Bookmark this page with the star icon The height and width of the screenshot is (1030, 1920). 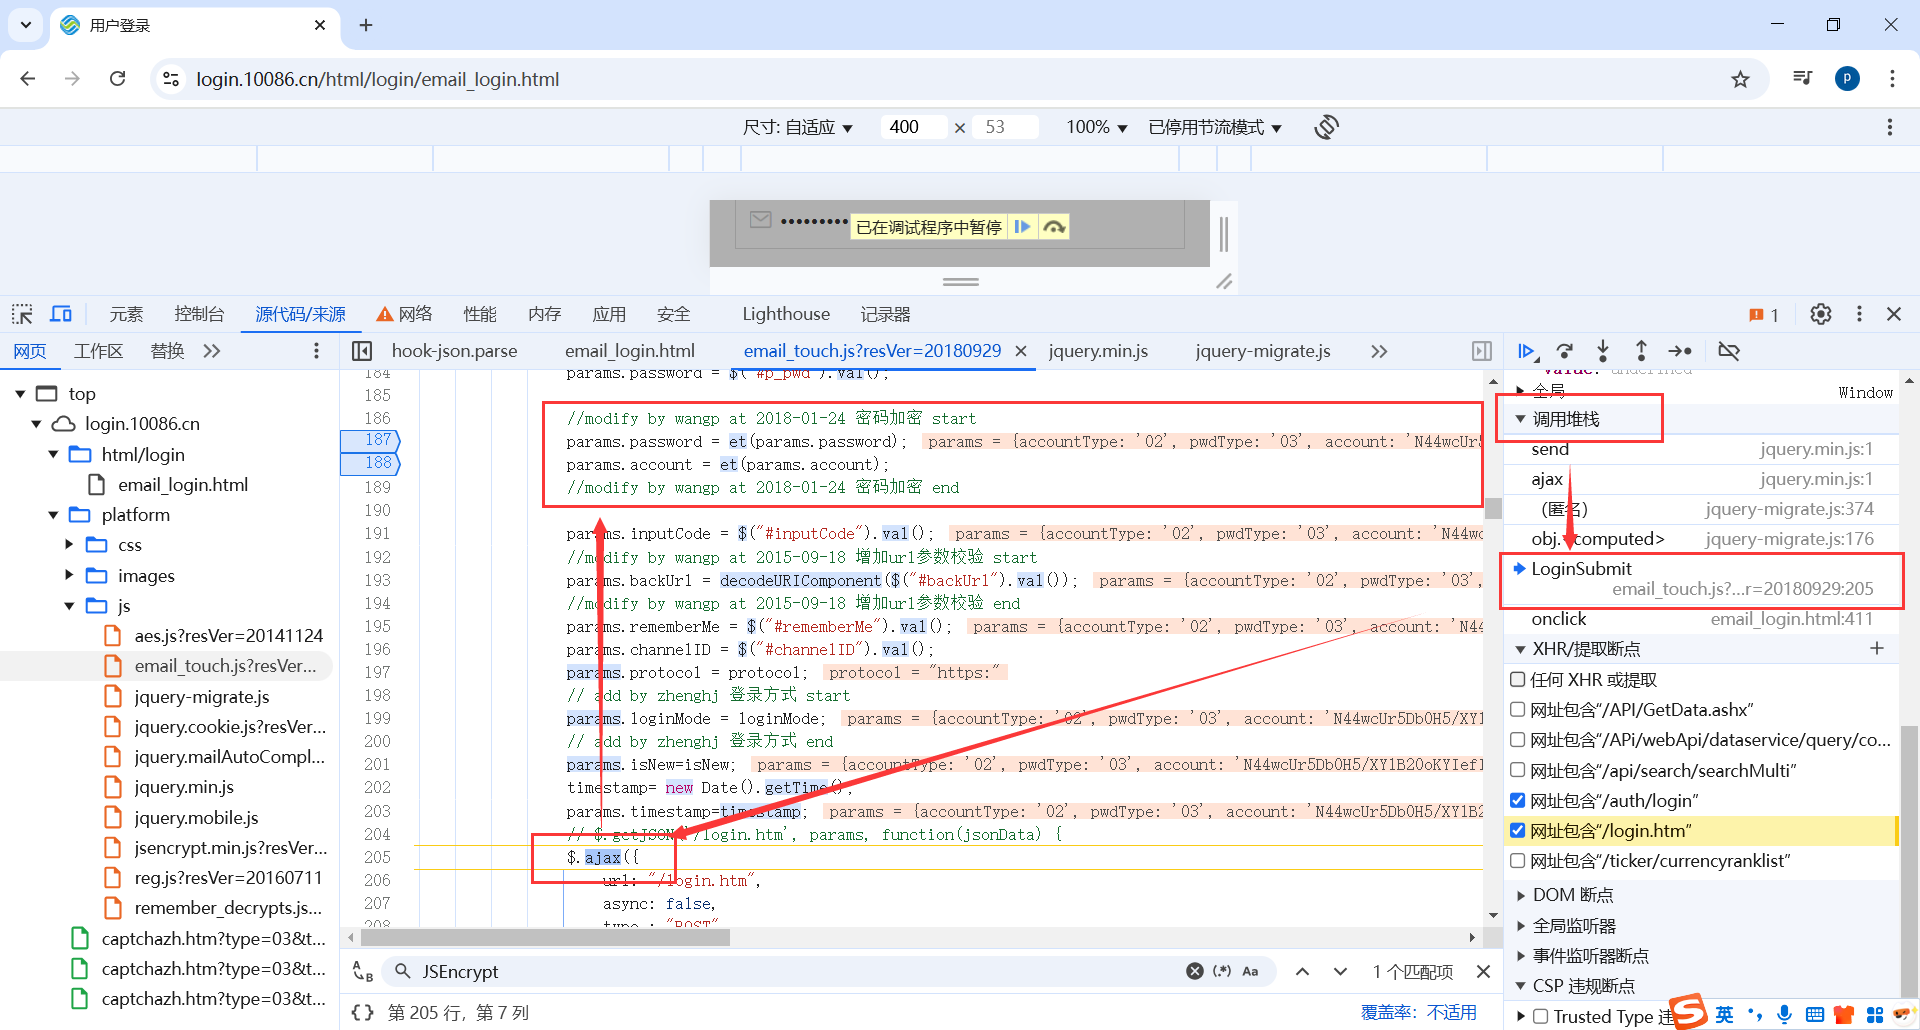coord(1740,79)
